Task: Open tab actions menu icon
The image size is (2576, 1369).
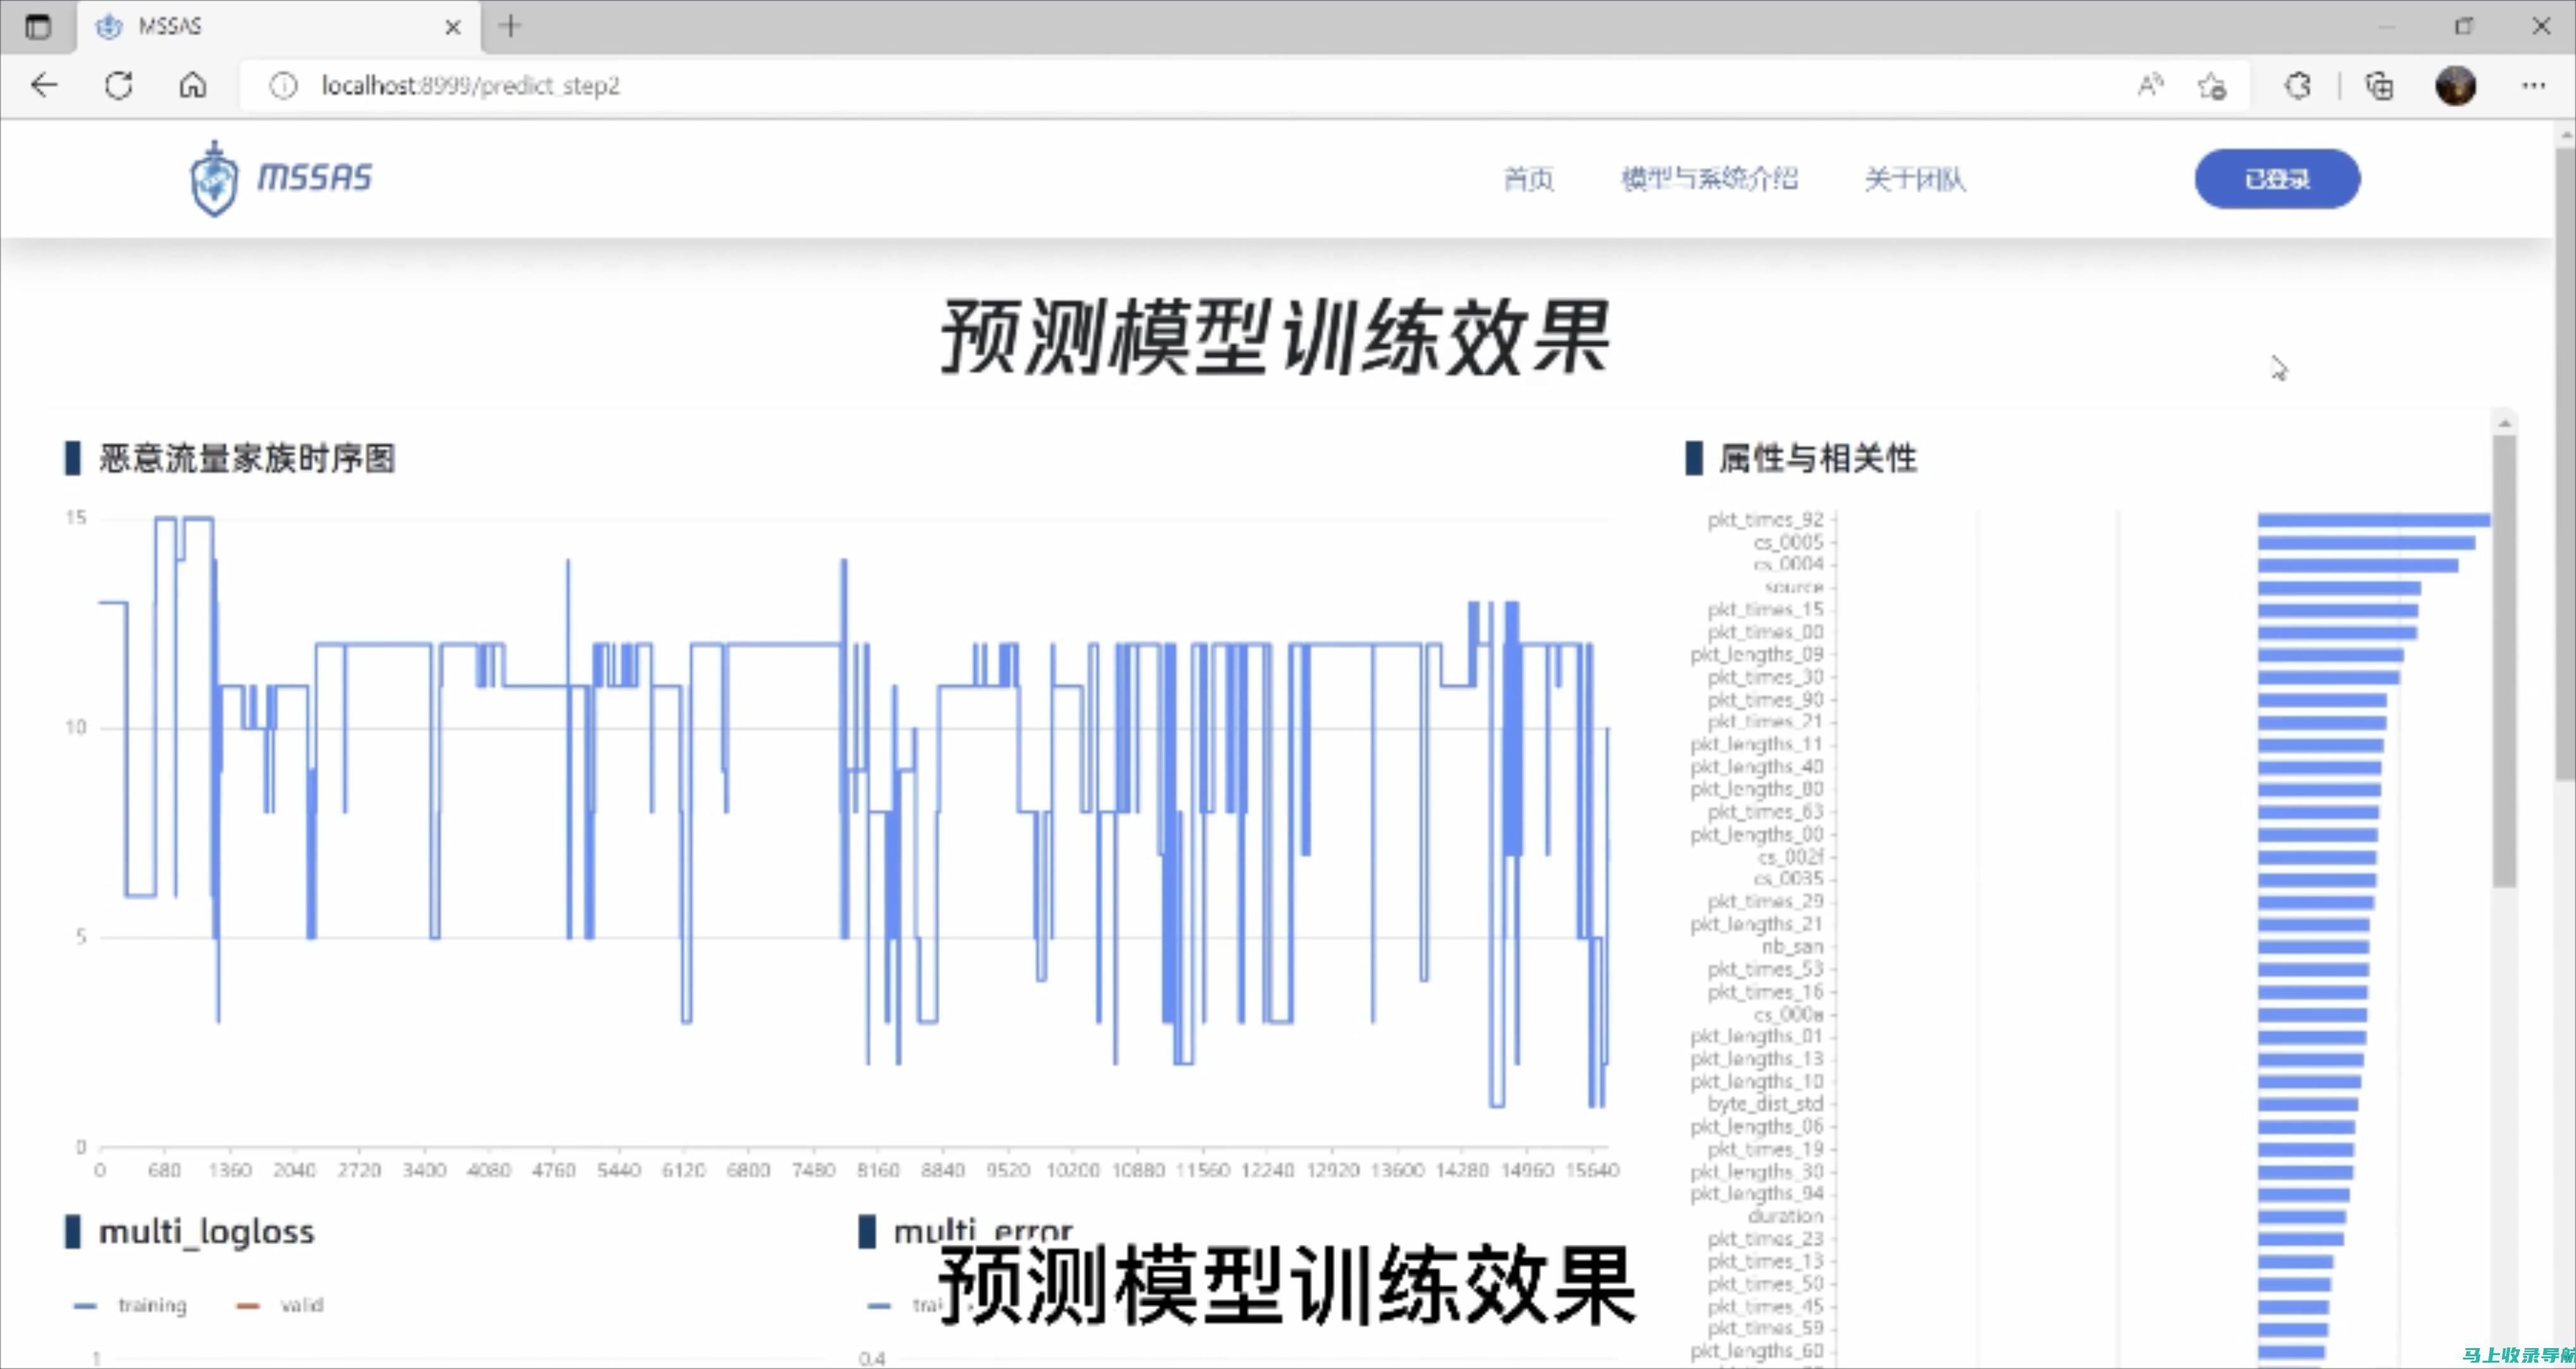Action: pos(37,27)
